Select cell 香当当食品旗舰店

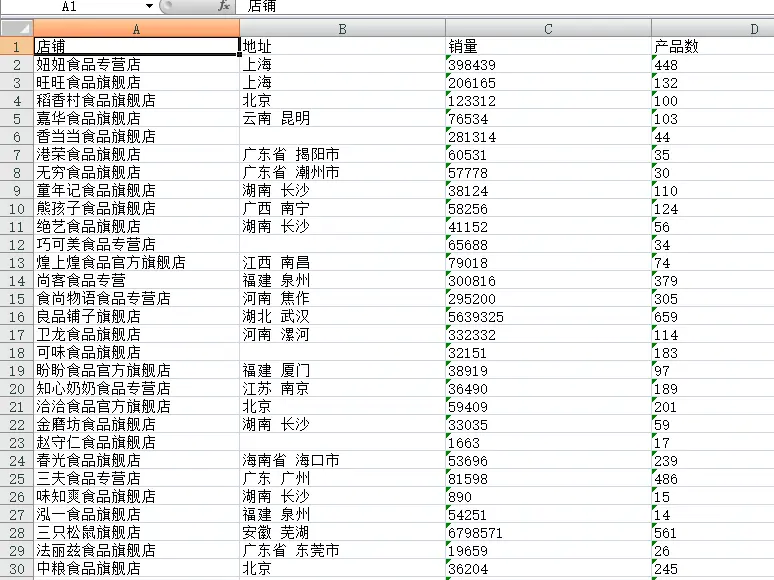point(137,136)
